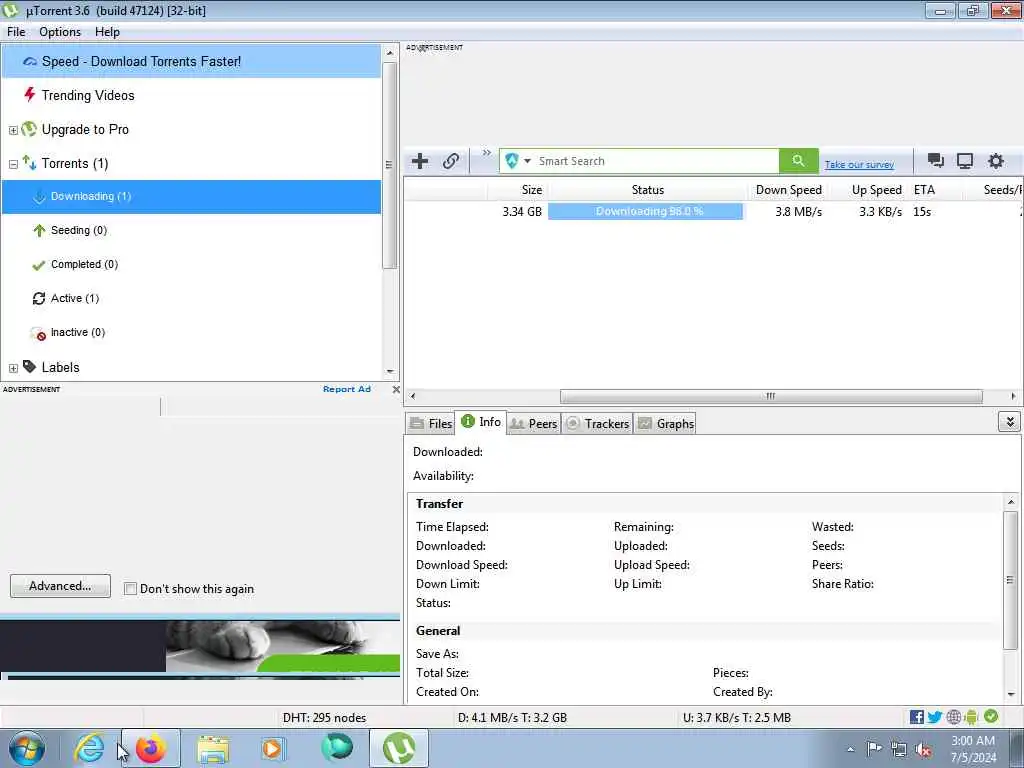Close the sidebar advertisement
This screenshot has height=768, width=1024.
tap(396, 389)
